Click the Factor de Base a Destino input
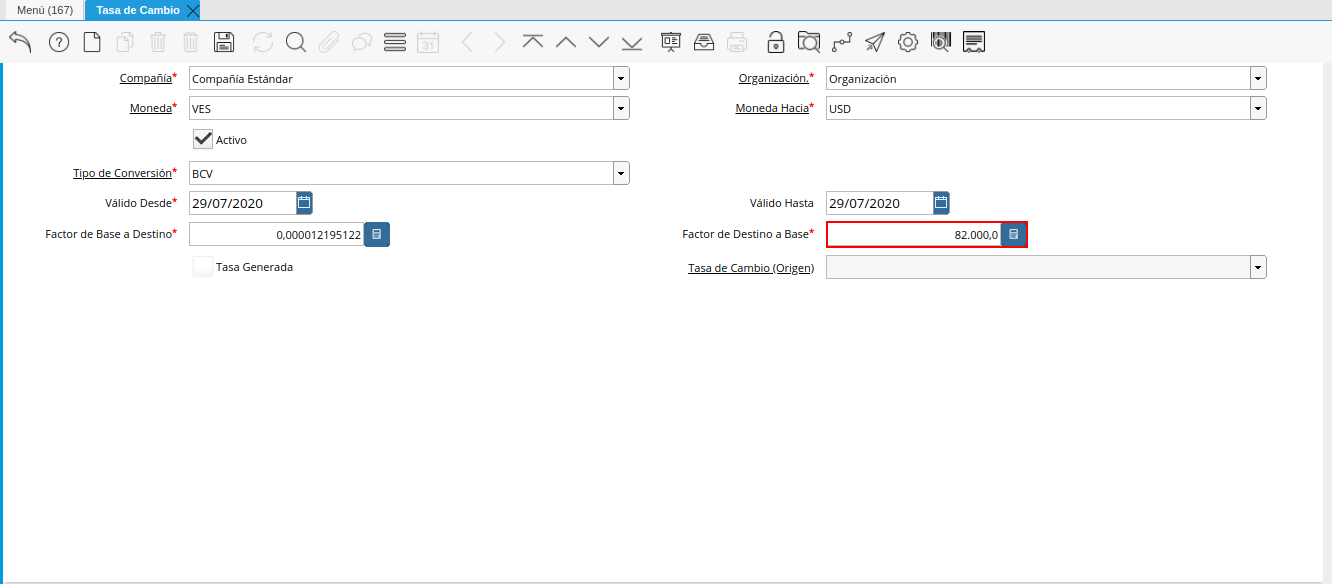Image resolution: width=1332 pixels, height=584 pixels. coord(277,234)
